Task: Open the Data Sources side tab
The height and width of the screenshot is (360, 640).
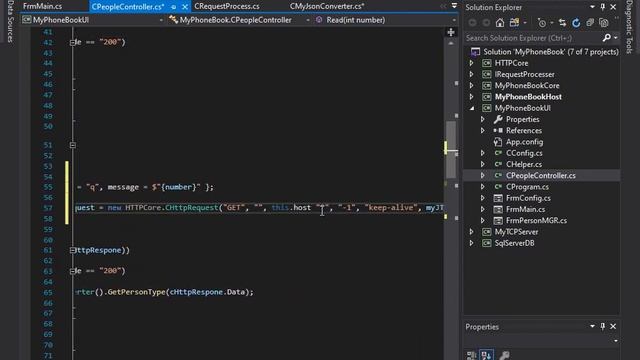Action: [10, 21]
